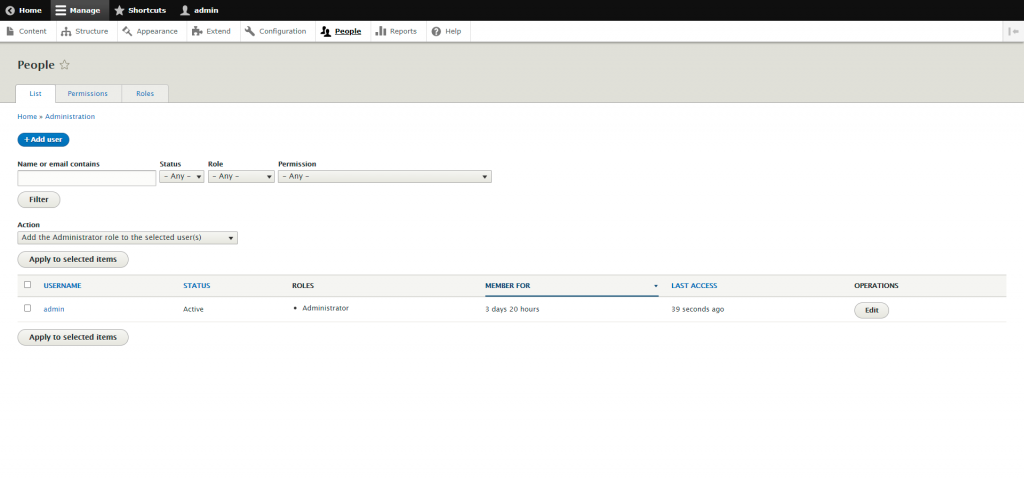
Task: Expand the Role filter dropdown
Action: (x=240, y=177)
